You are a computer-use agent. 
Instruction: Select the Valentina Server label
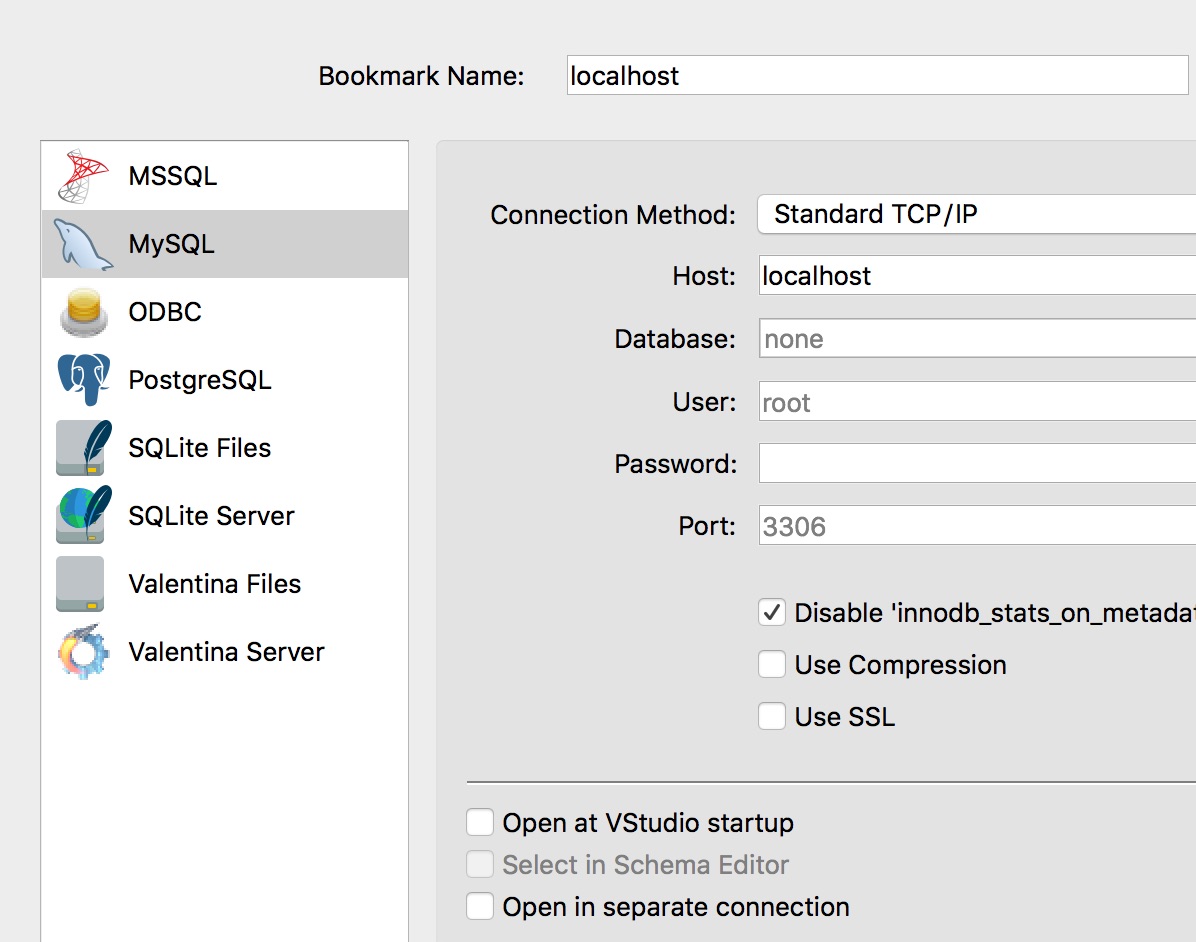click(x=226, y=651)
